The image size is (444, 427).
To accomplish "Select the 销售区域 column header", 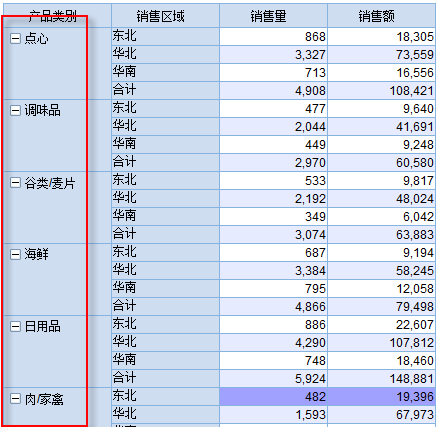I will [165, 16].
